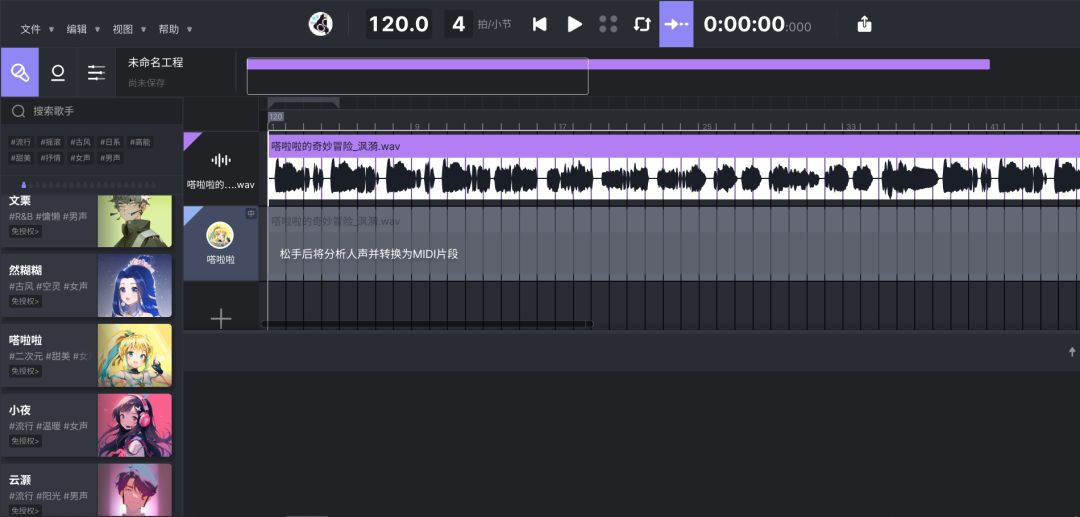1080x517 pixels.
Task: Click the purple overview bar in minimap
Action: coord(618,65)
